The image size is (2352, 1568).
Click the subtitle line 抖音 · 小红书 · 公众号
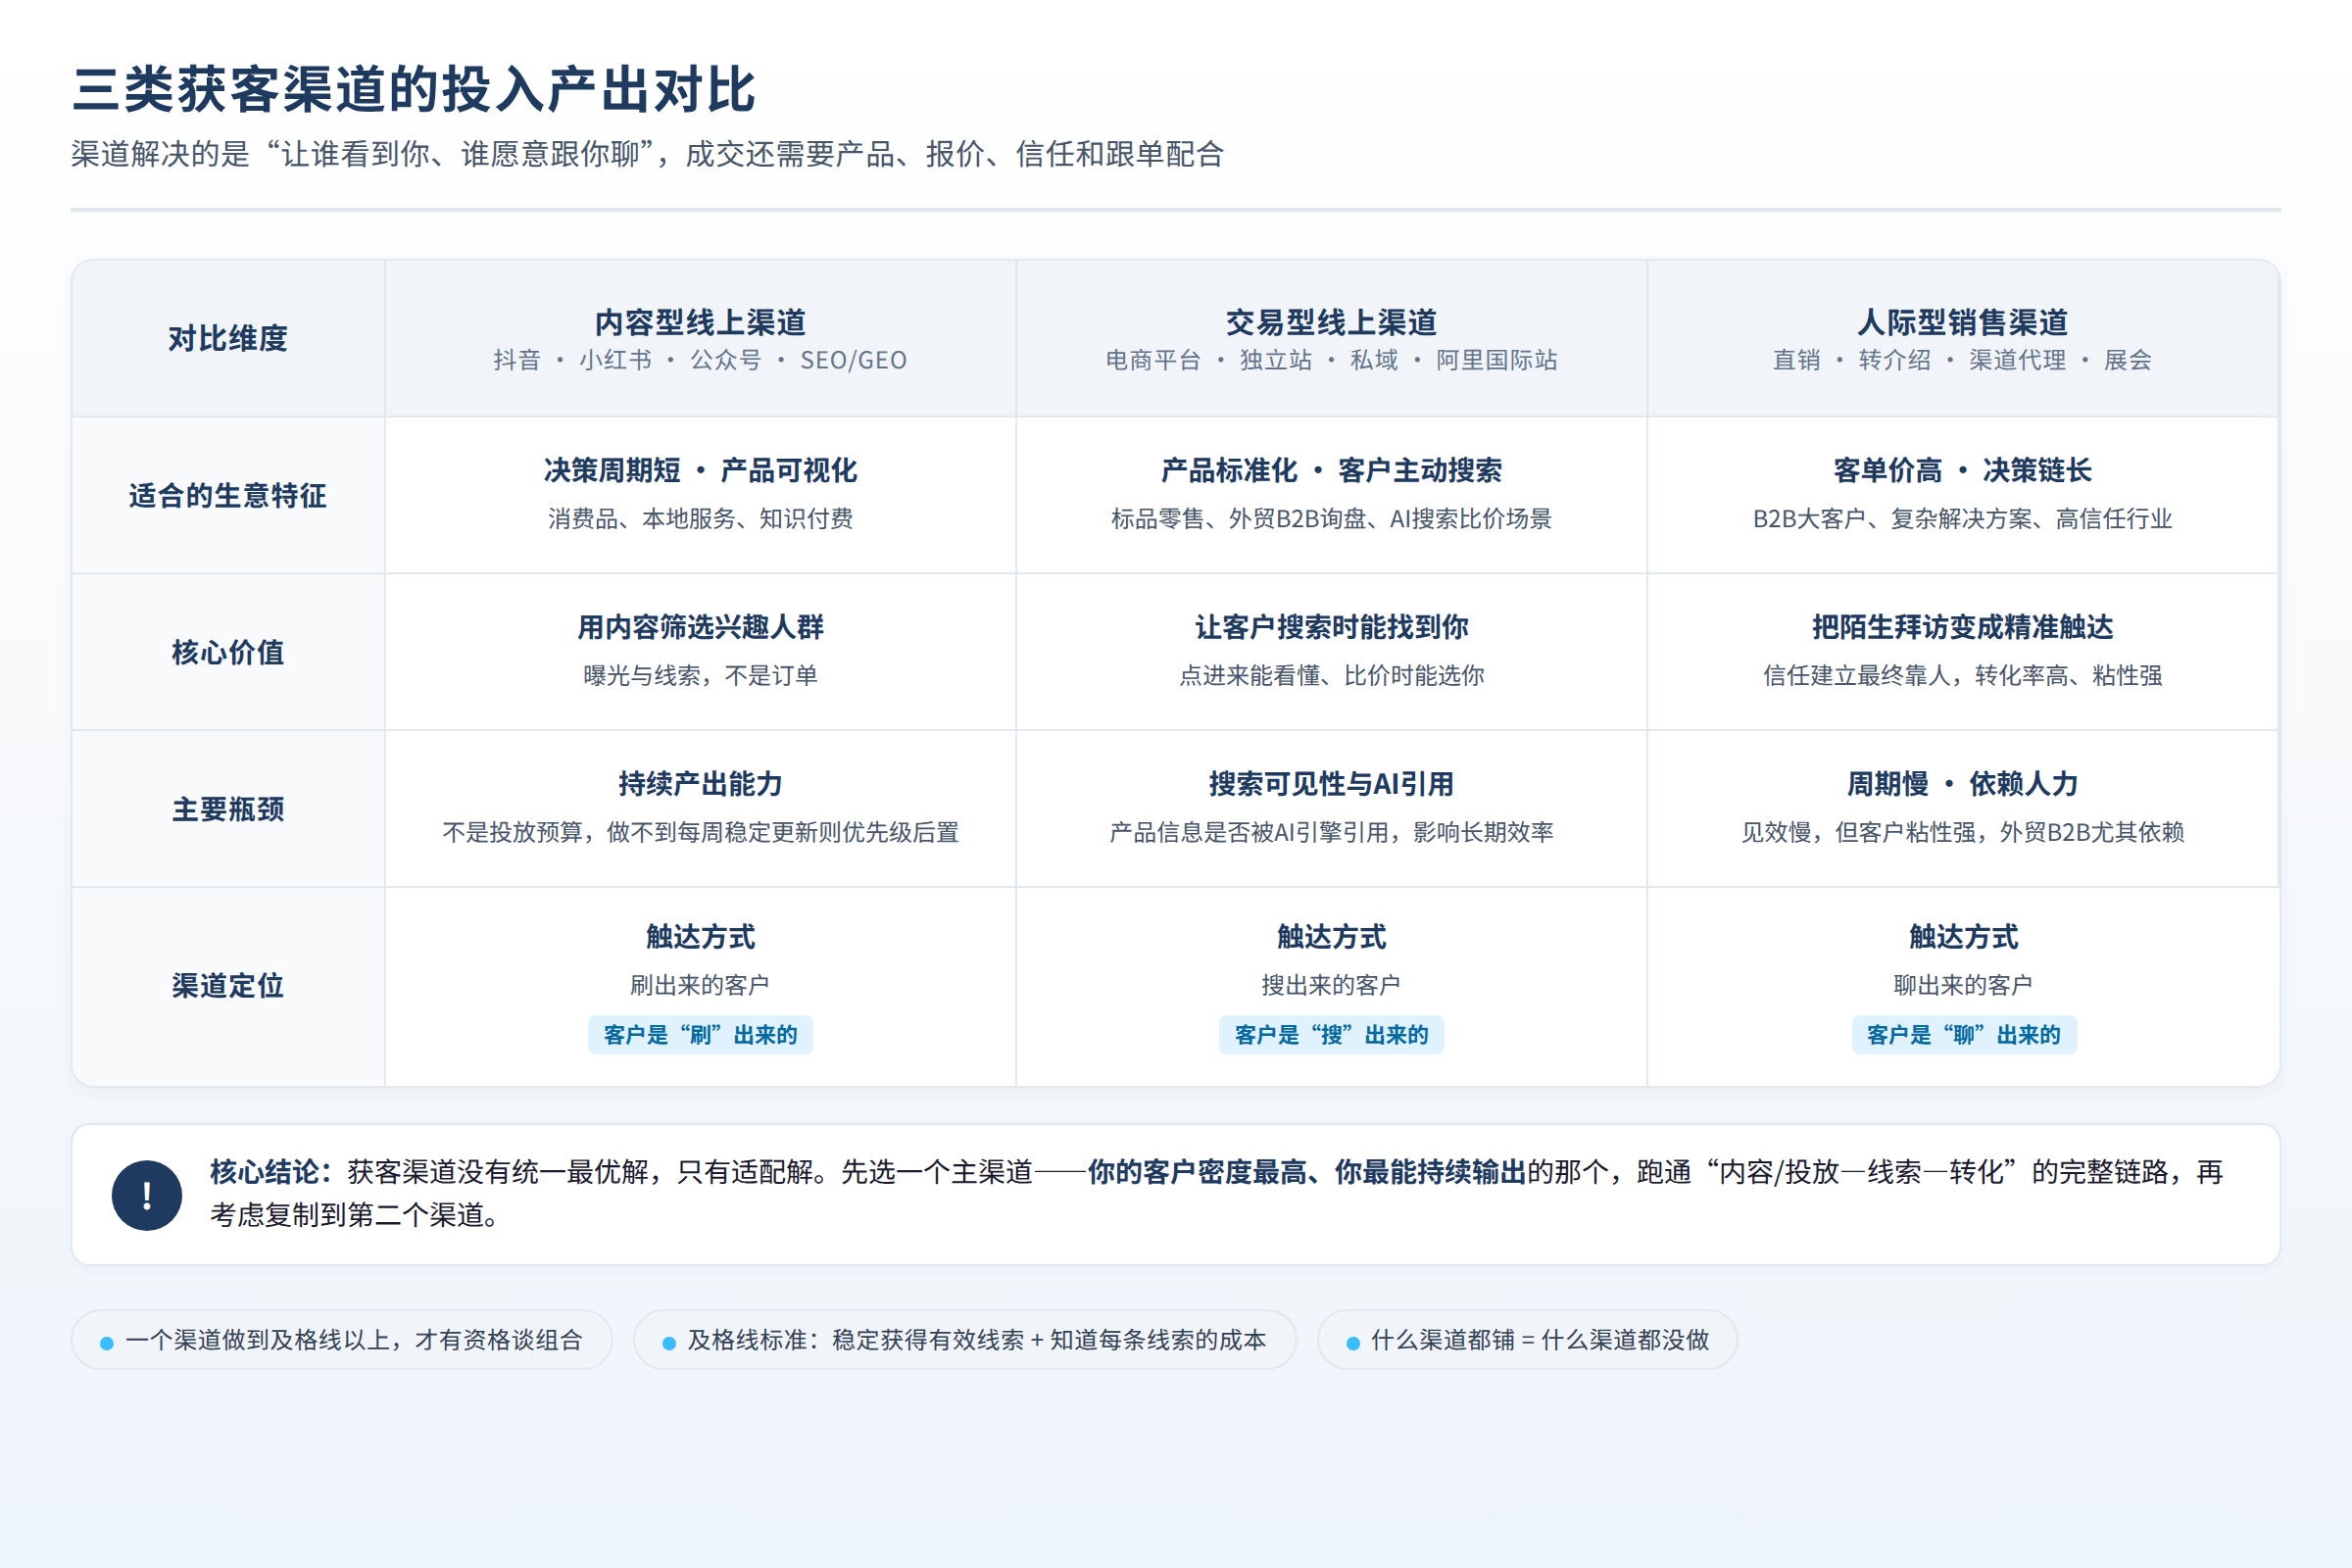[627, 360]
